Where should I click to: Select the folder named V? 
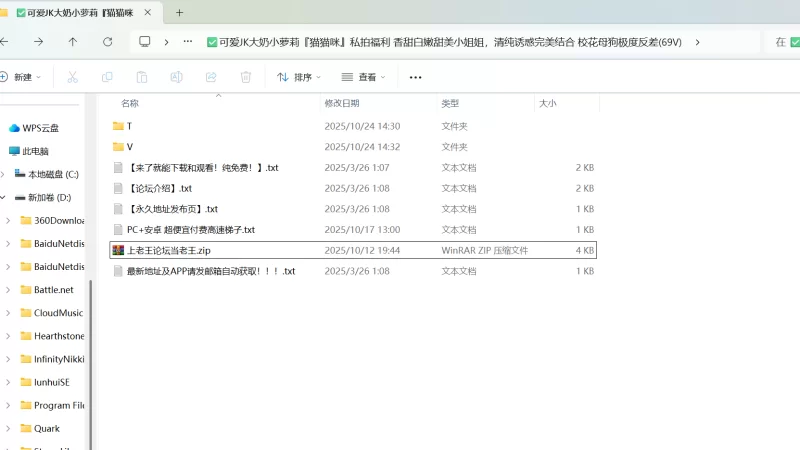tap(129, 147)
